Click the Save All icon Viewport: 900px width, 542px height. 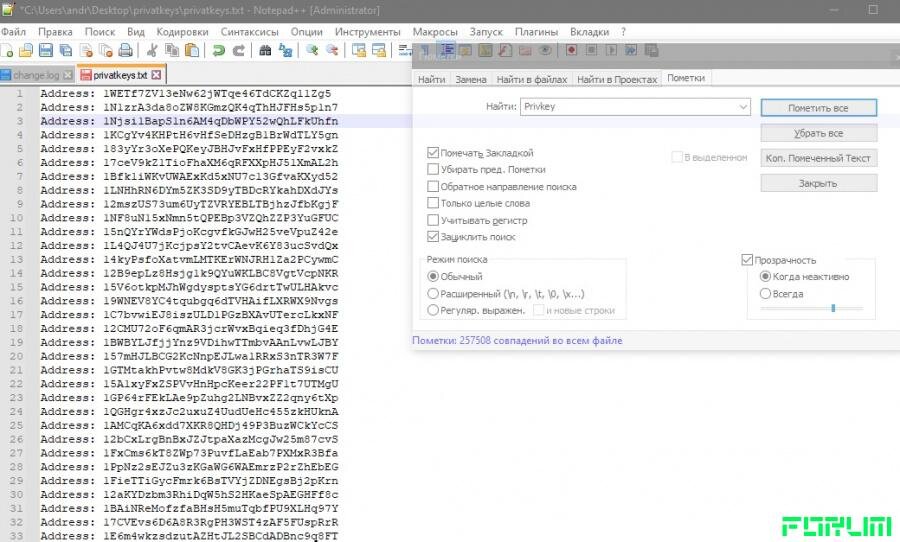click(x=65, y=51)
